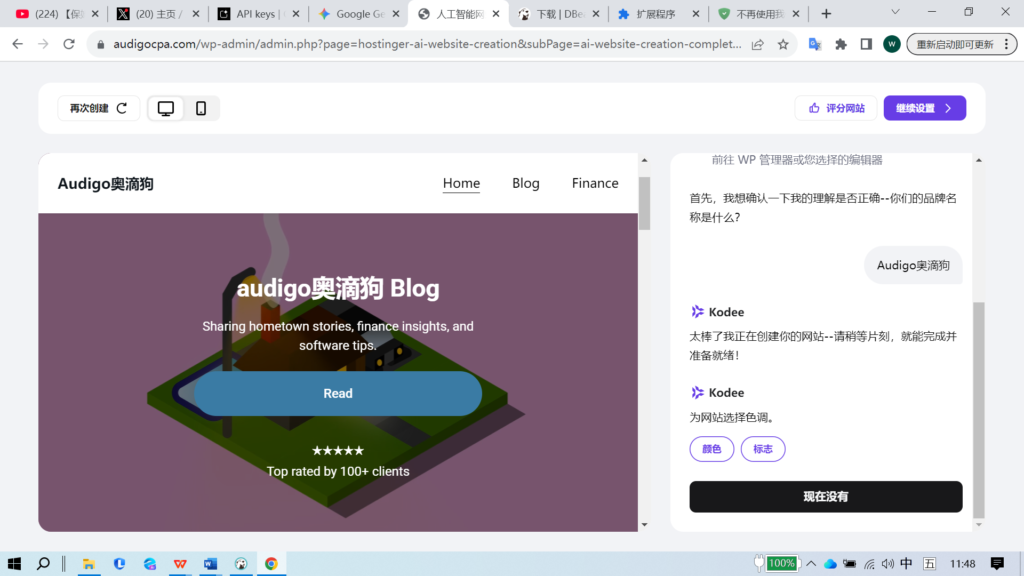The width and height of the screenshot is (1024, 576).
Task: Toggle the Chrome side panel icon
Action: [866, 44]
